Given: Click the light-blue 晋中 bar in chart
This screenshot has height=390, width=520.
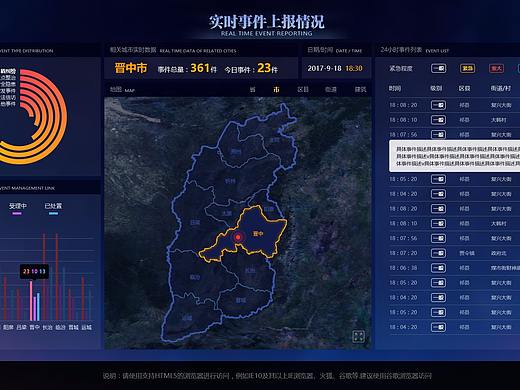Looking at the screenshot, I should pos(38,307).
